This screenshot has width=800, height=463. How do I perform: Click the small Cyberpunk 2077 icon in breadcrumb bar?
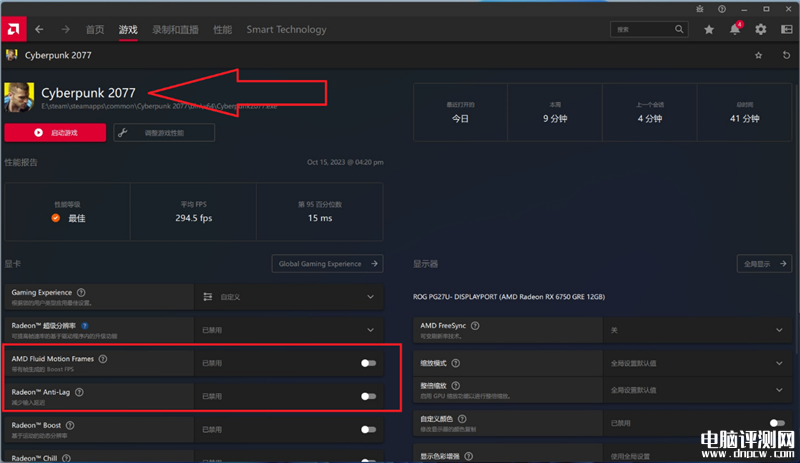[12, 55]
